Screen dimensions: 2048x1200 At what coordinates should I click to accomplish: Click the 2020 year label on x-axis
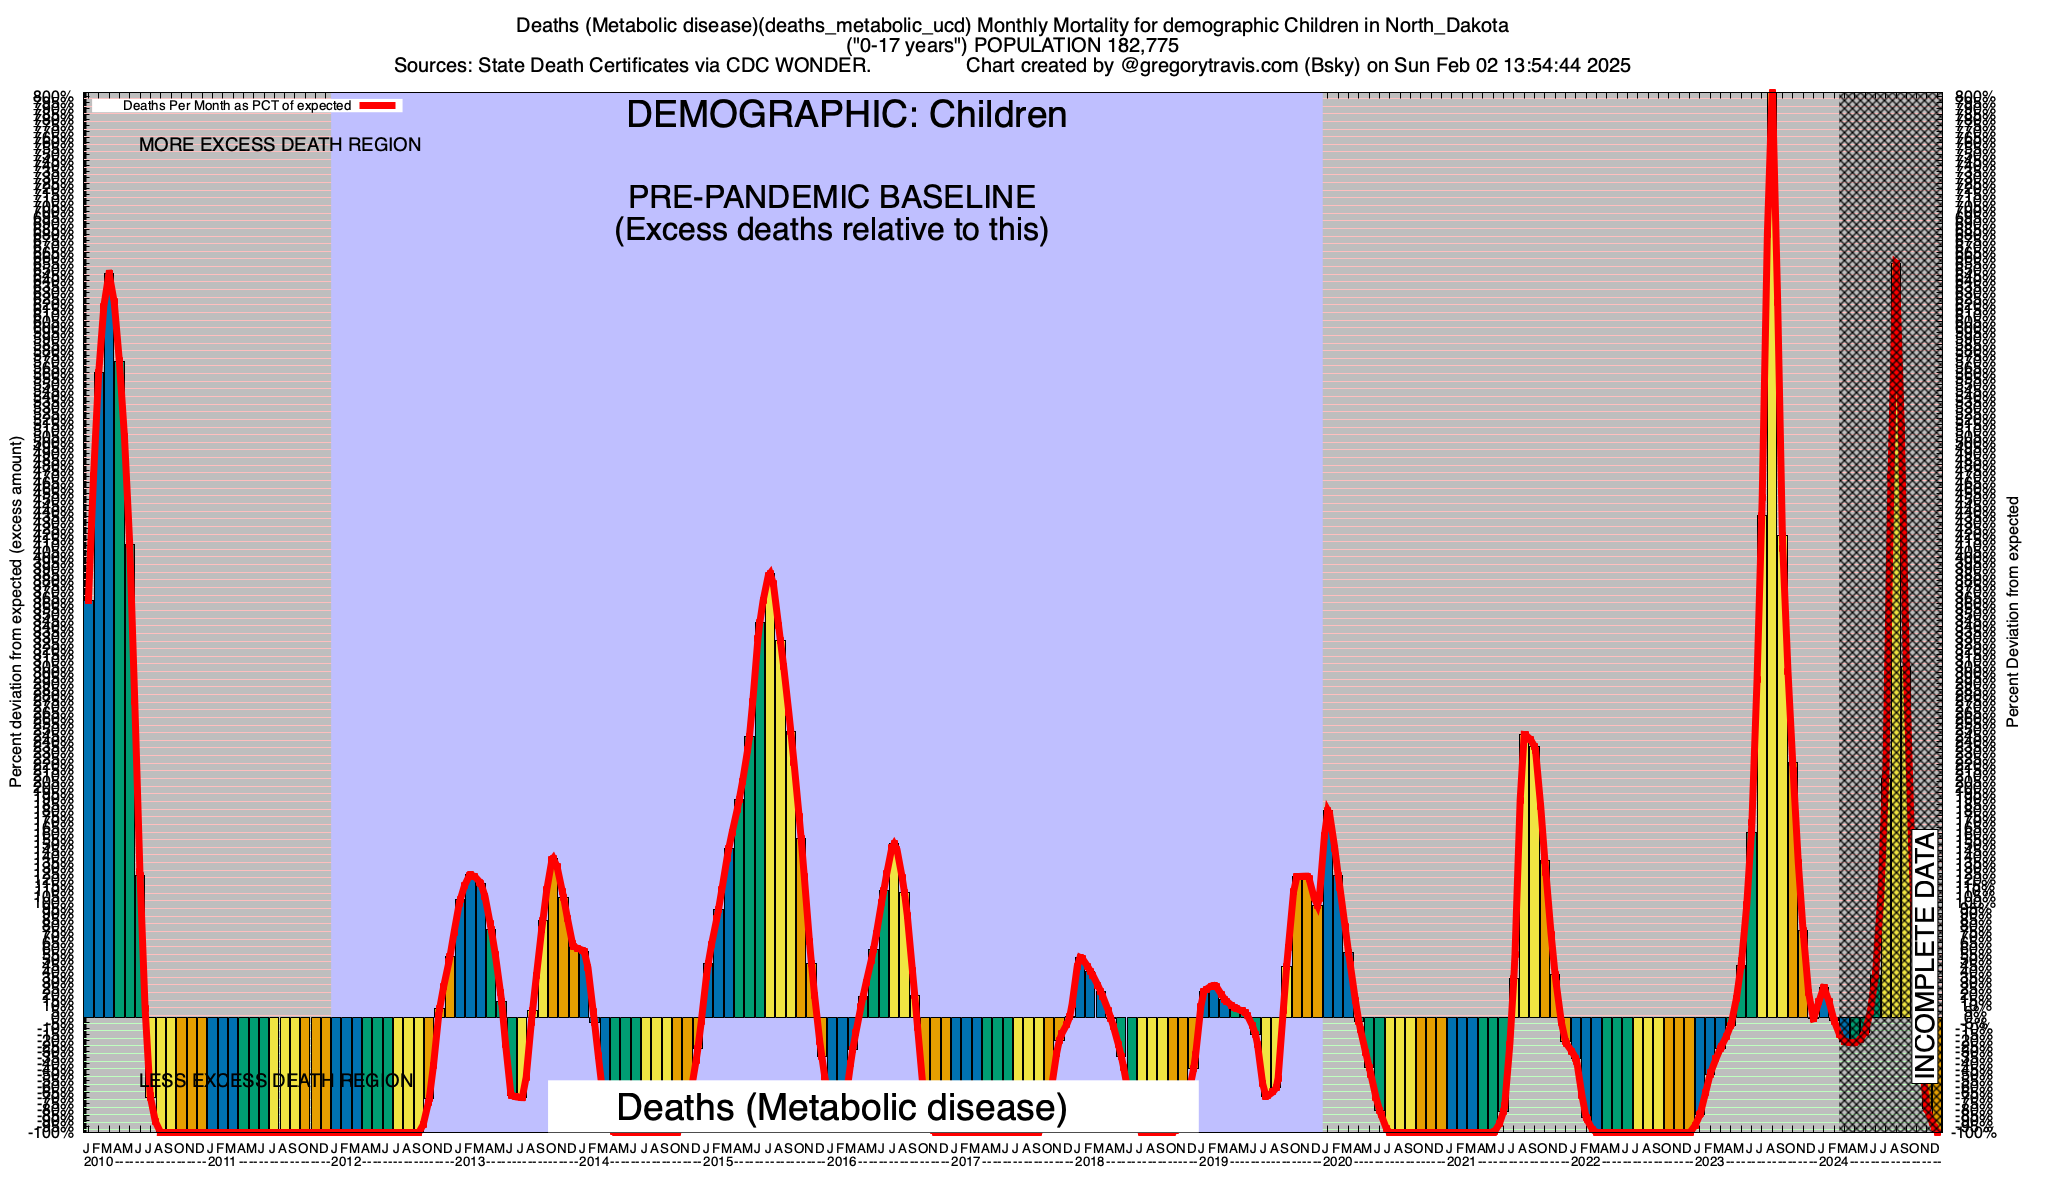point(1338,1162)
